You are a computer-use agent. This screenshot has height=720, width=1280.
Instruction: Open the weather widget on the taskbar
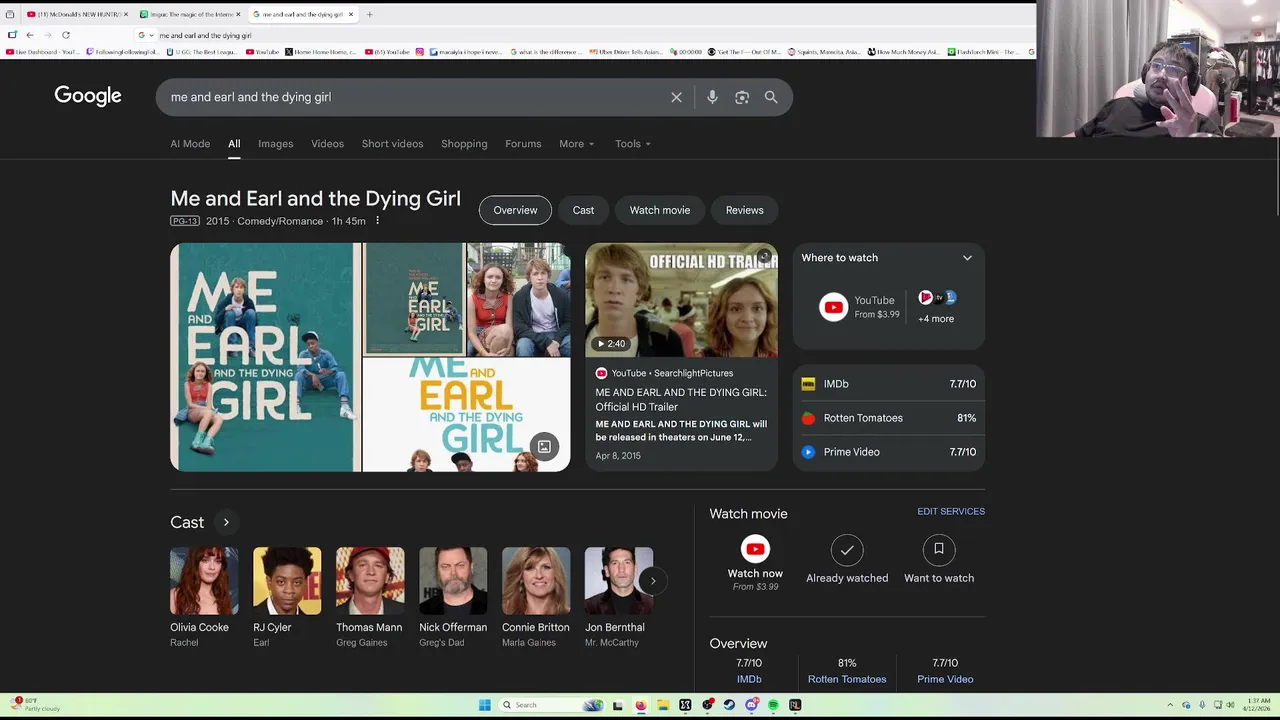(x=36, y=705)
